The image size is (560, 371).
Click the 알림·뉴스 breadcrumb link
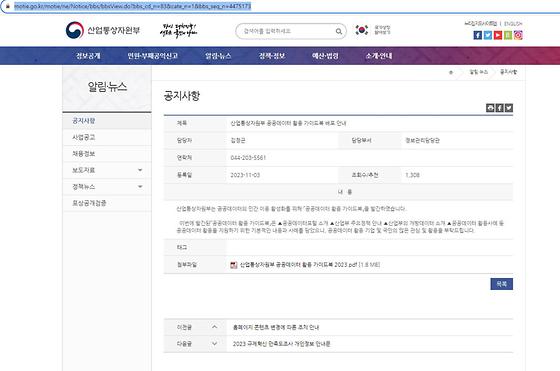point(479,72)
